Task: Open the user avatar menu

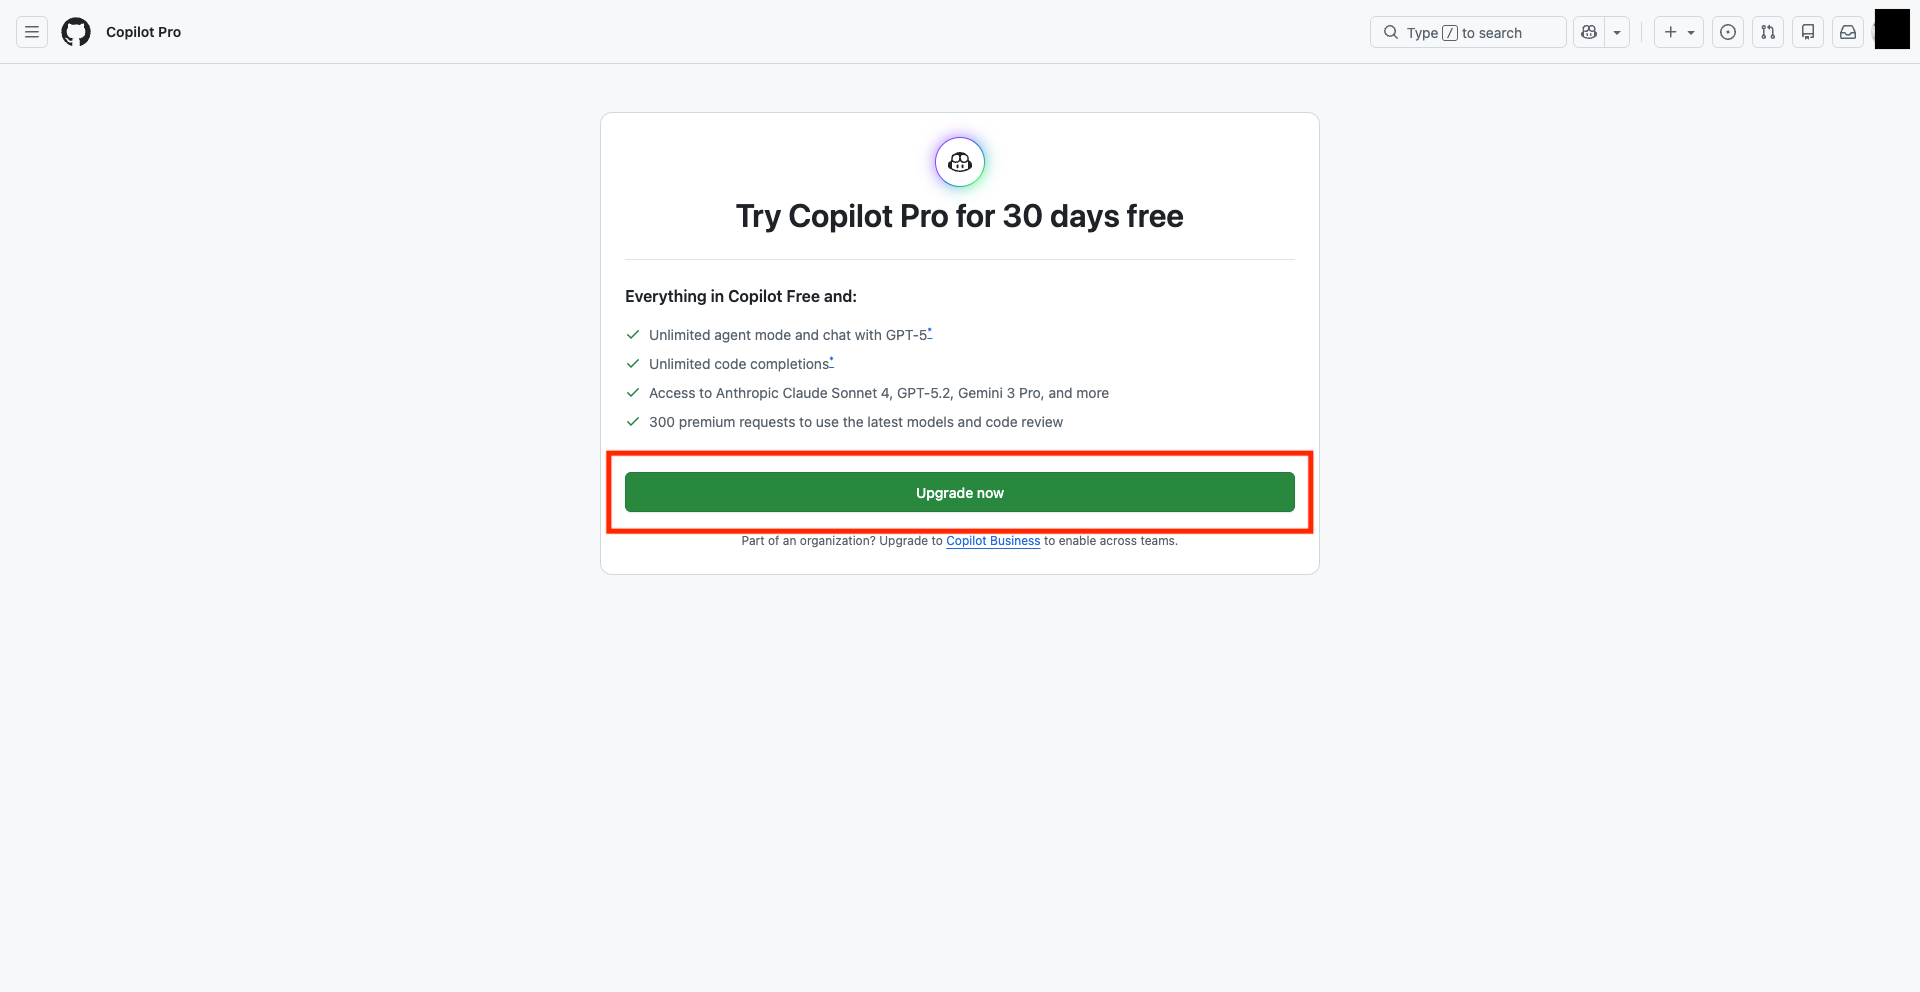Action: tap(1892, 29)
